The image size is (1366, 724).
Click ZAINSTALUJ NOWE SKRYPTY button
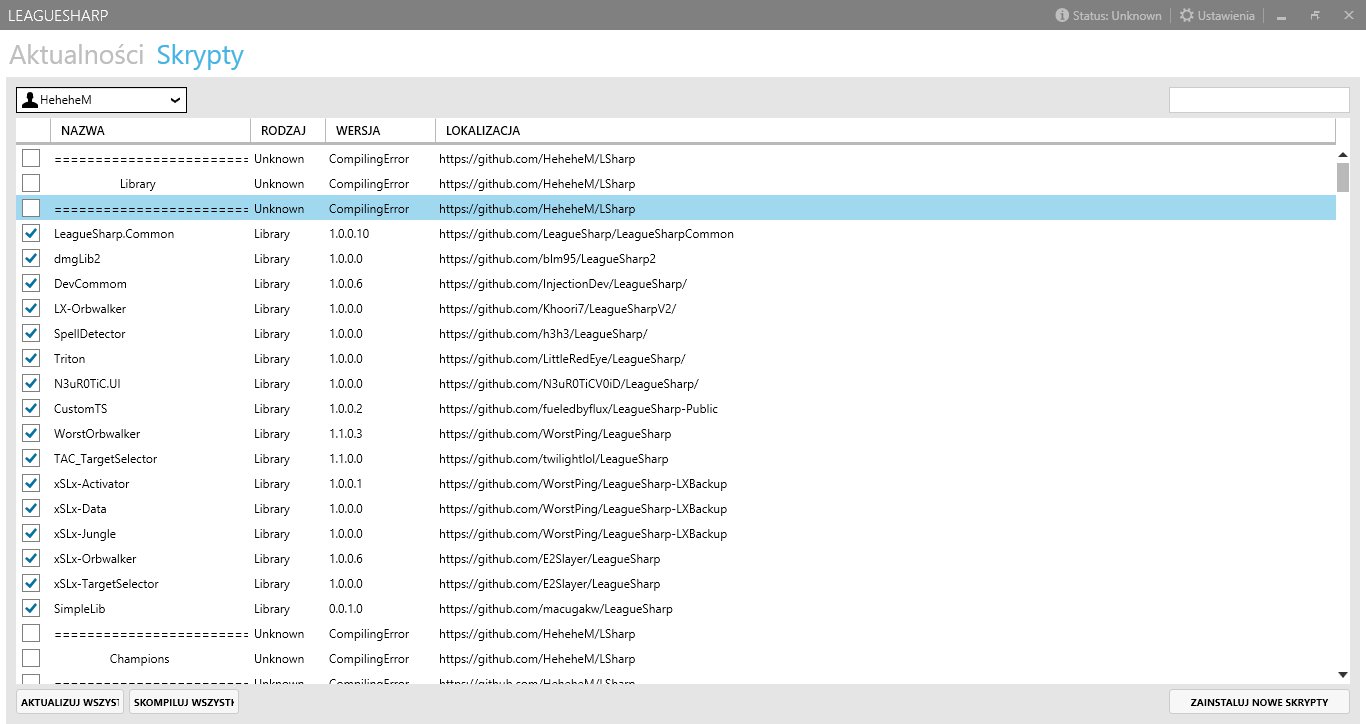point(1259,702)
